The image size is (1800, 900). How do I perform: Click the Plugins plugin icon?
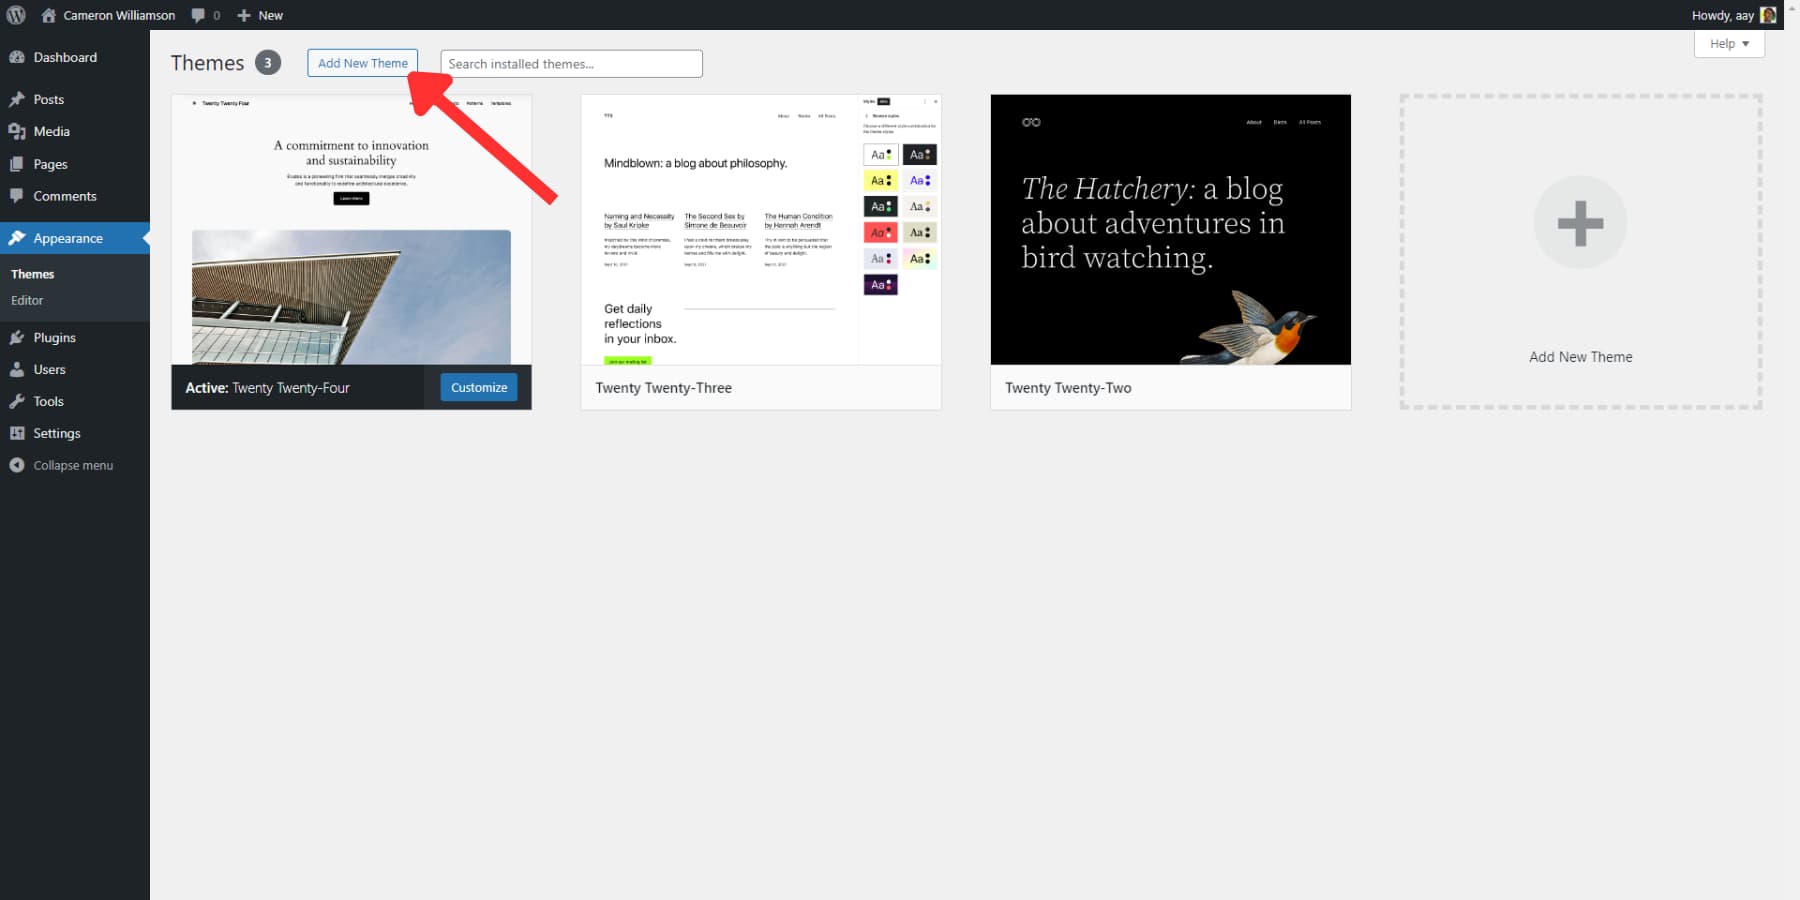tap(18, 337)
